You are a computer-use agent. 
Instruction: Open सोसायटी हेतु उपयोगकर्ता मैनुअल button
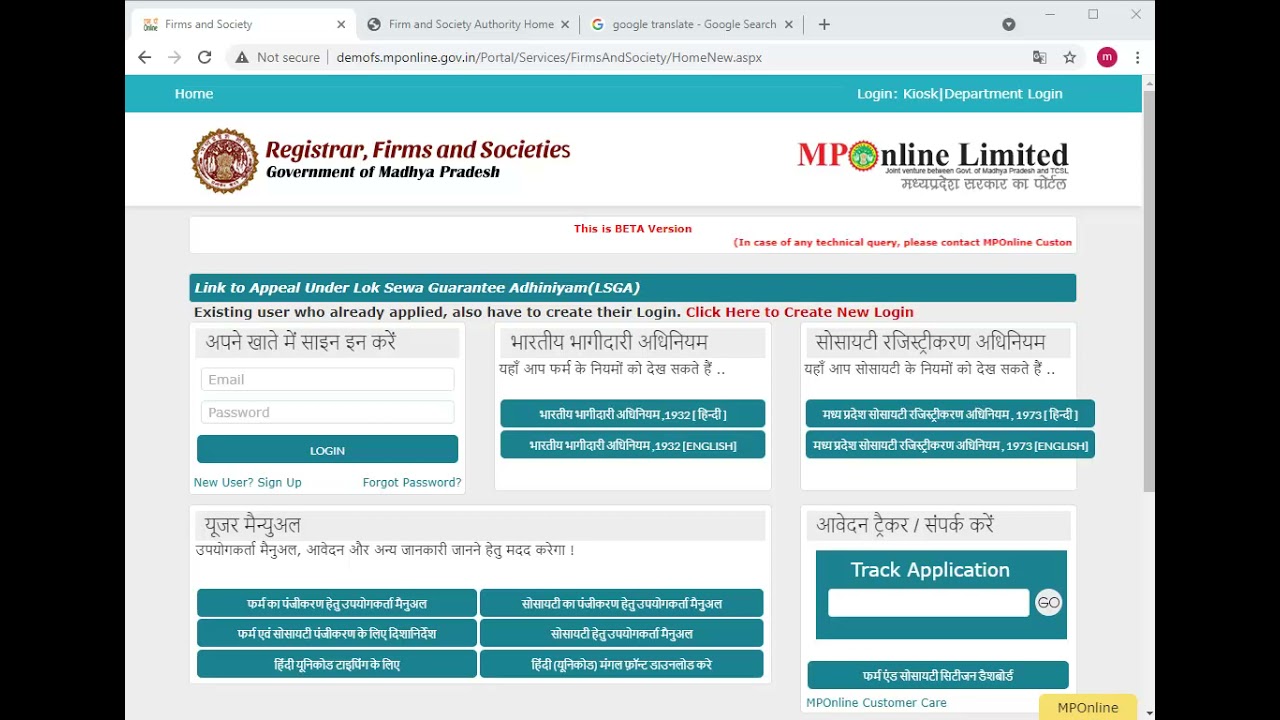tap(621, 634)
